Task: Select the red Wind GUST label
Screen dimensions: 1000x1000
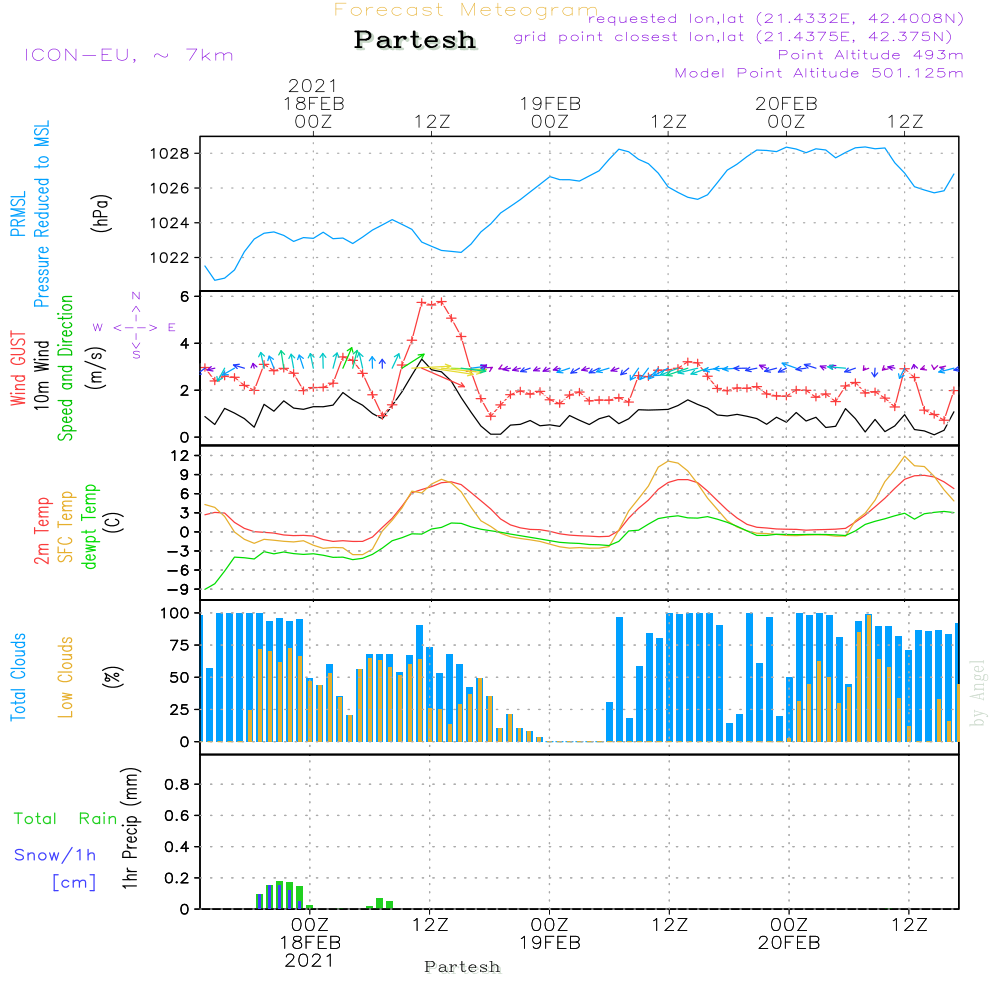Action: (17, 369)
